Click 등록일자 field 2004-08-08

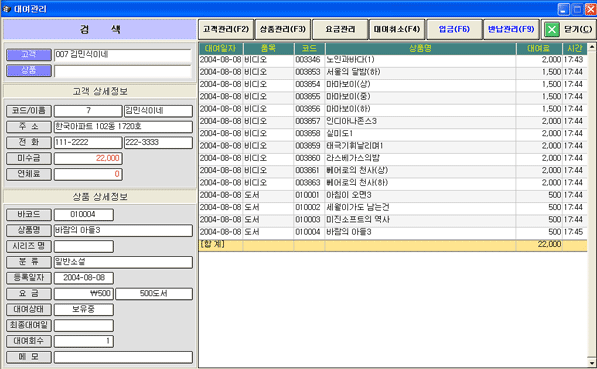pos(84,278)
